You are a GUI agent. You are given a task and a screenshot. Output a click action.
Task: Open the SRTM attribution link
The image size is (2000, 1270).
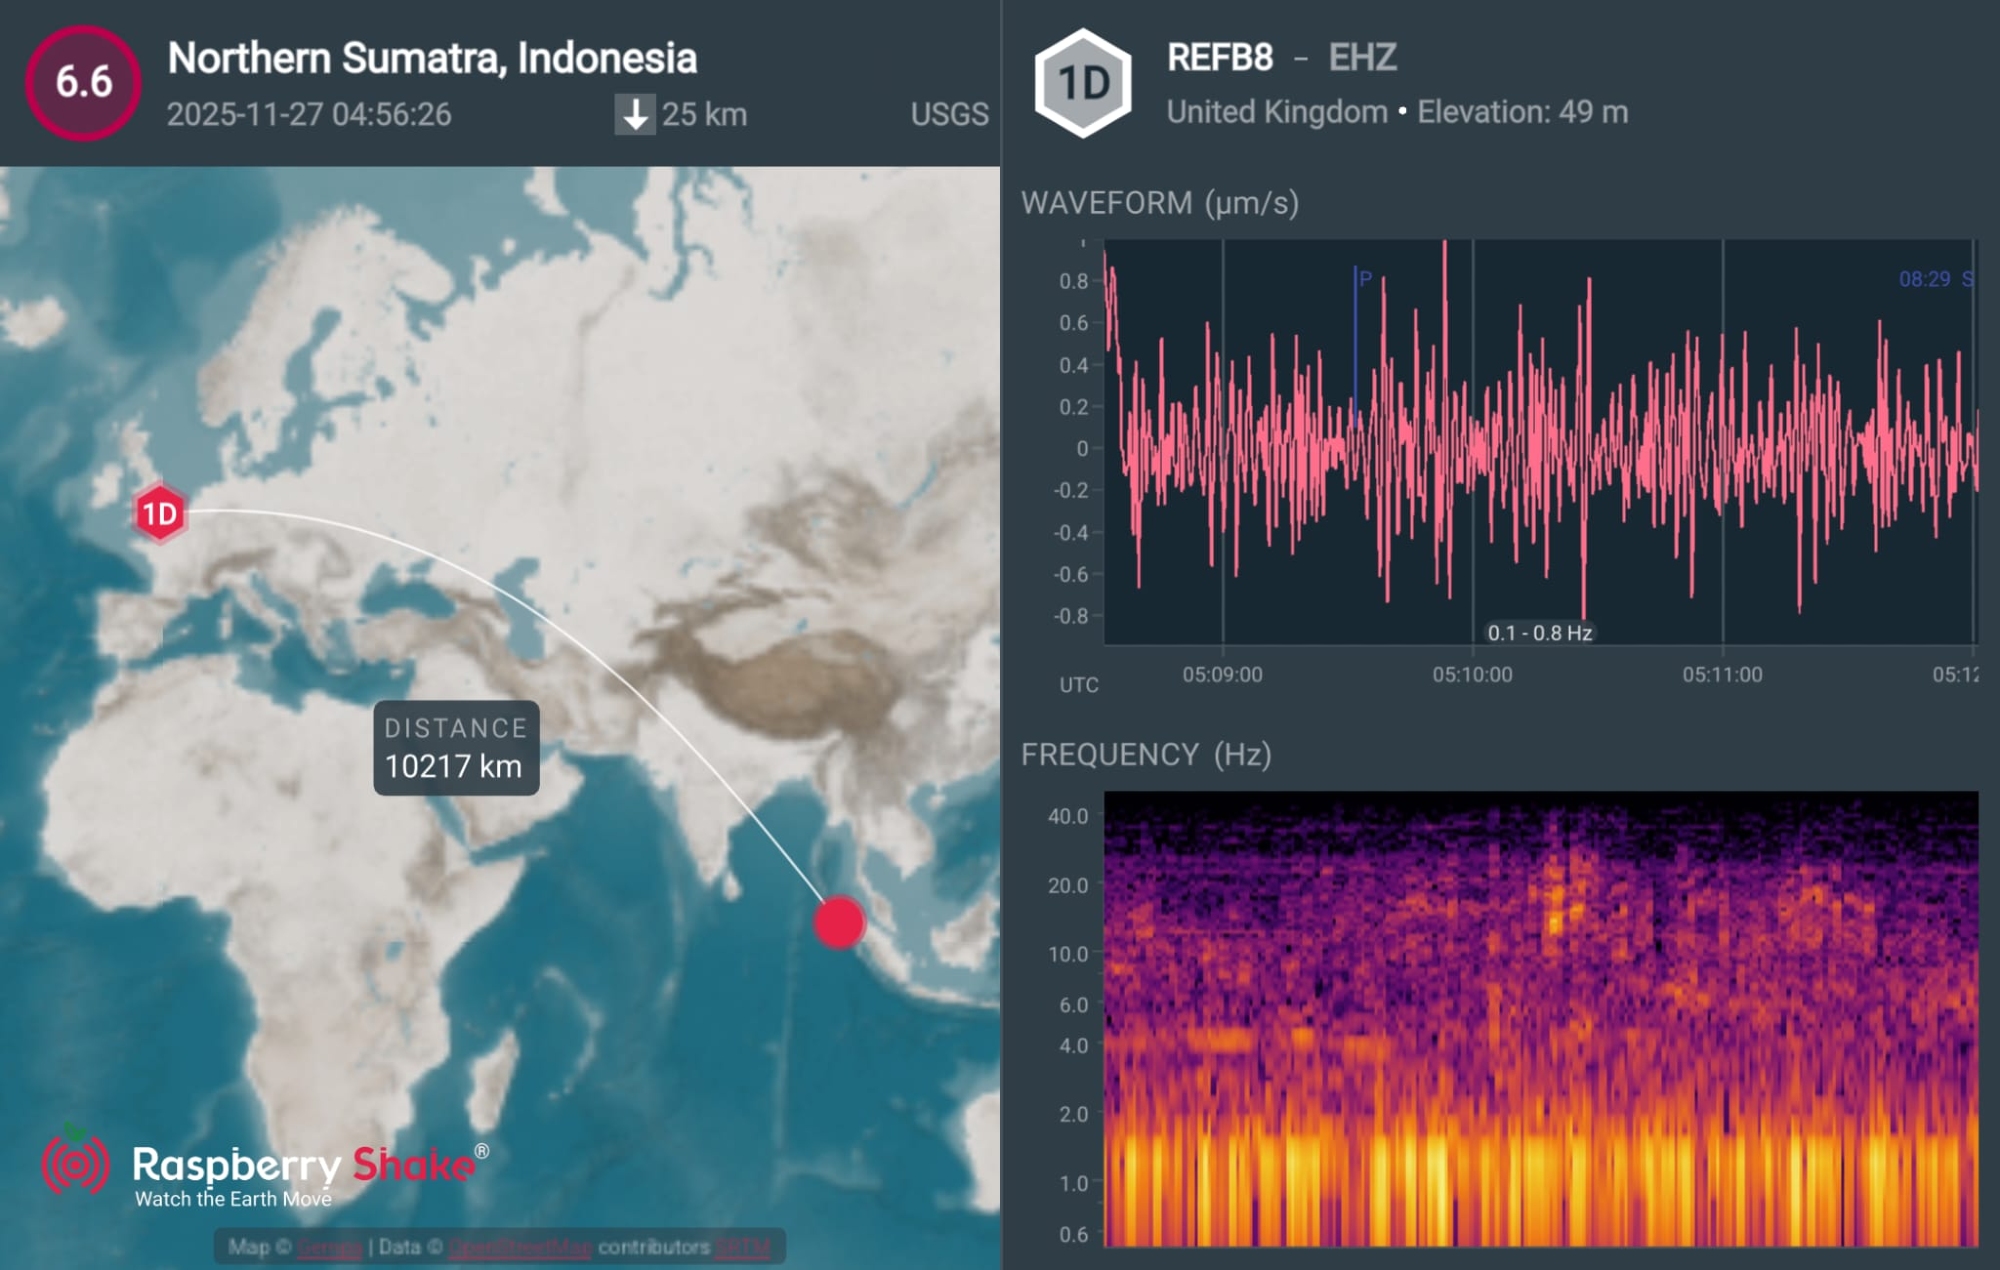pos(742,1247)
